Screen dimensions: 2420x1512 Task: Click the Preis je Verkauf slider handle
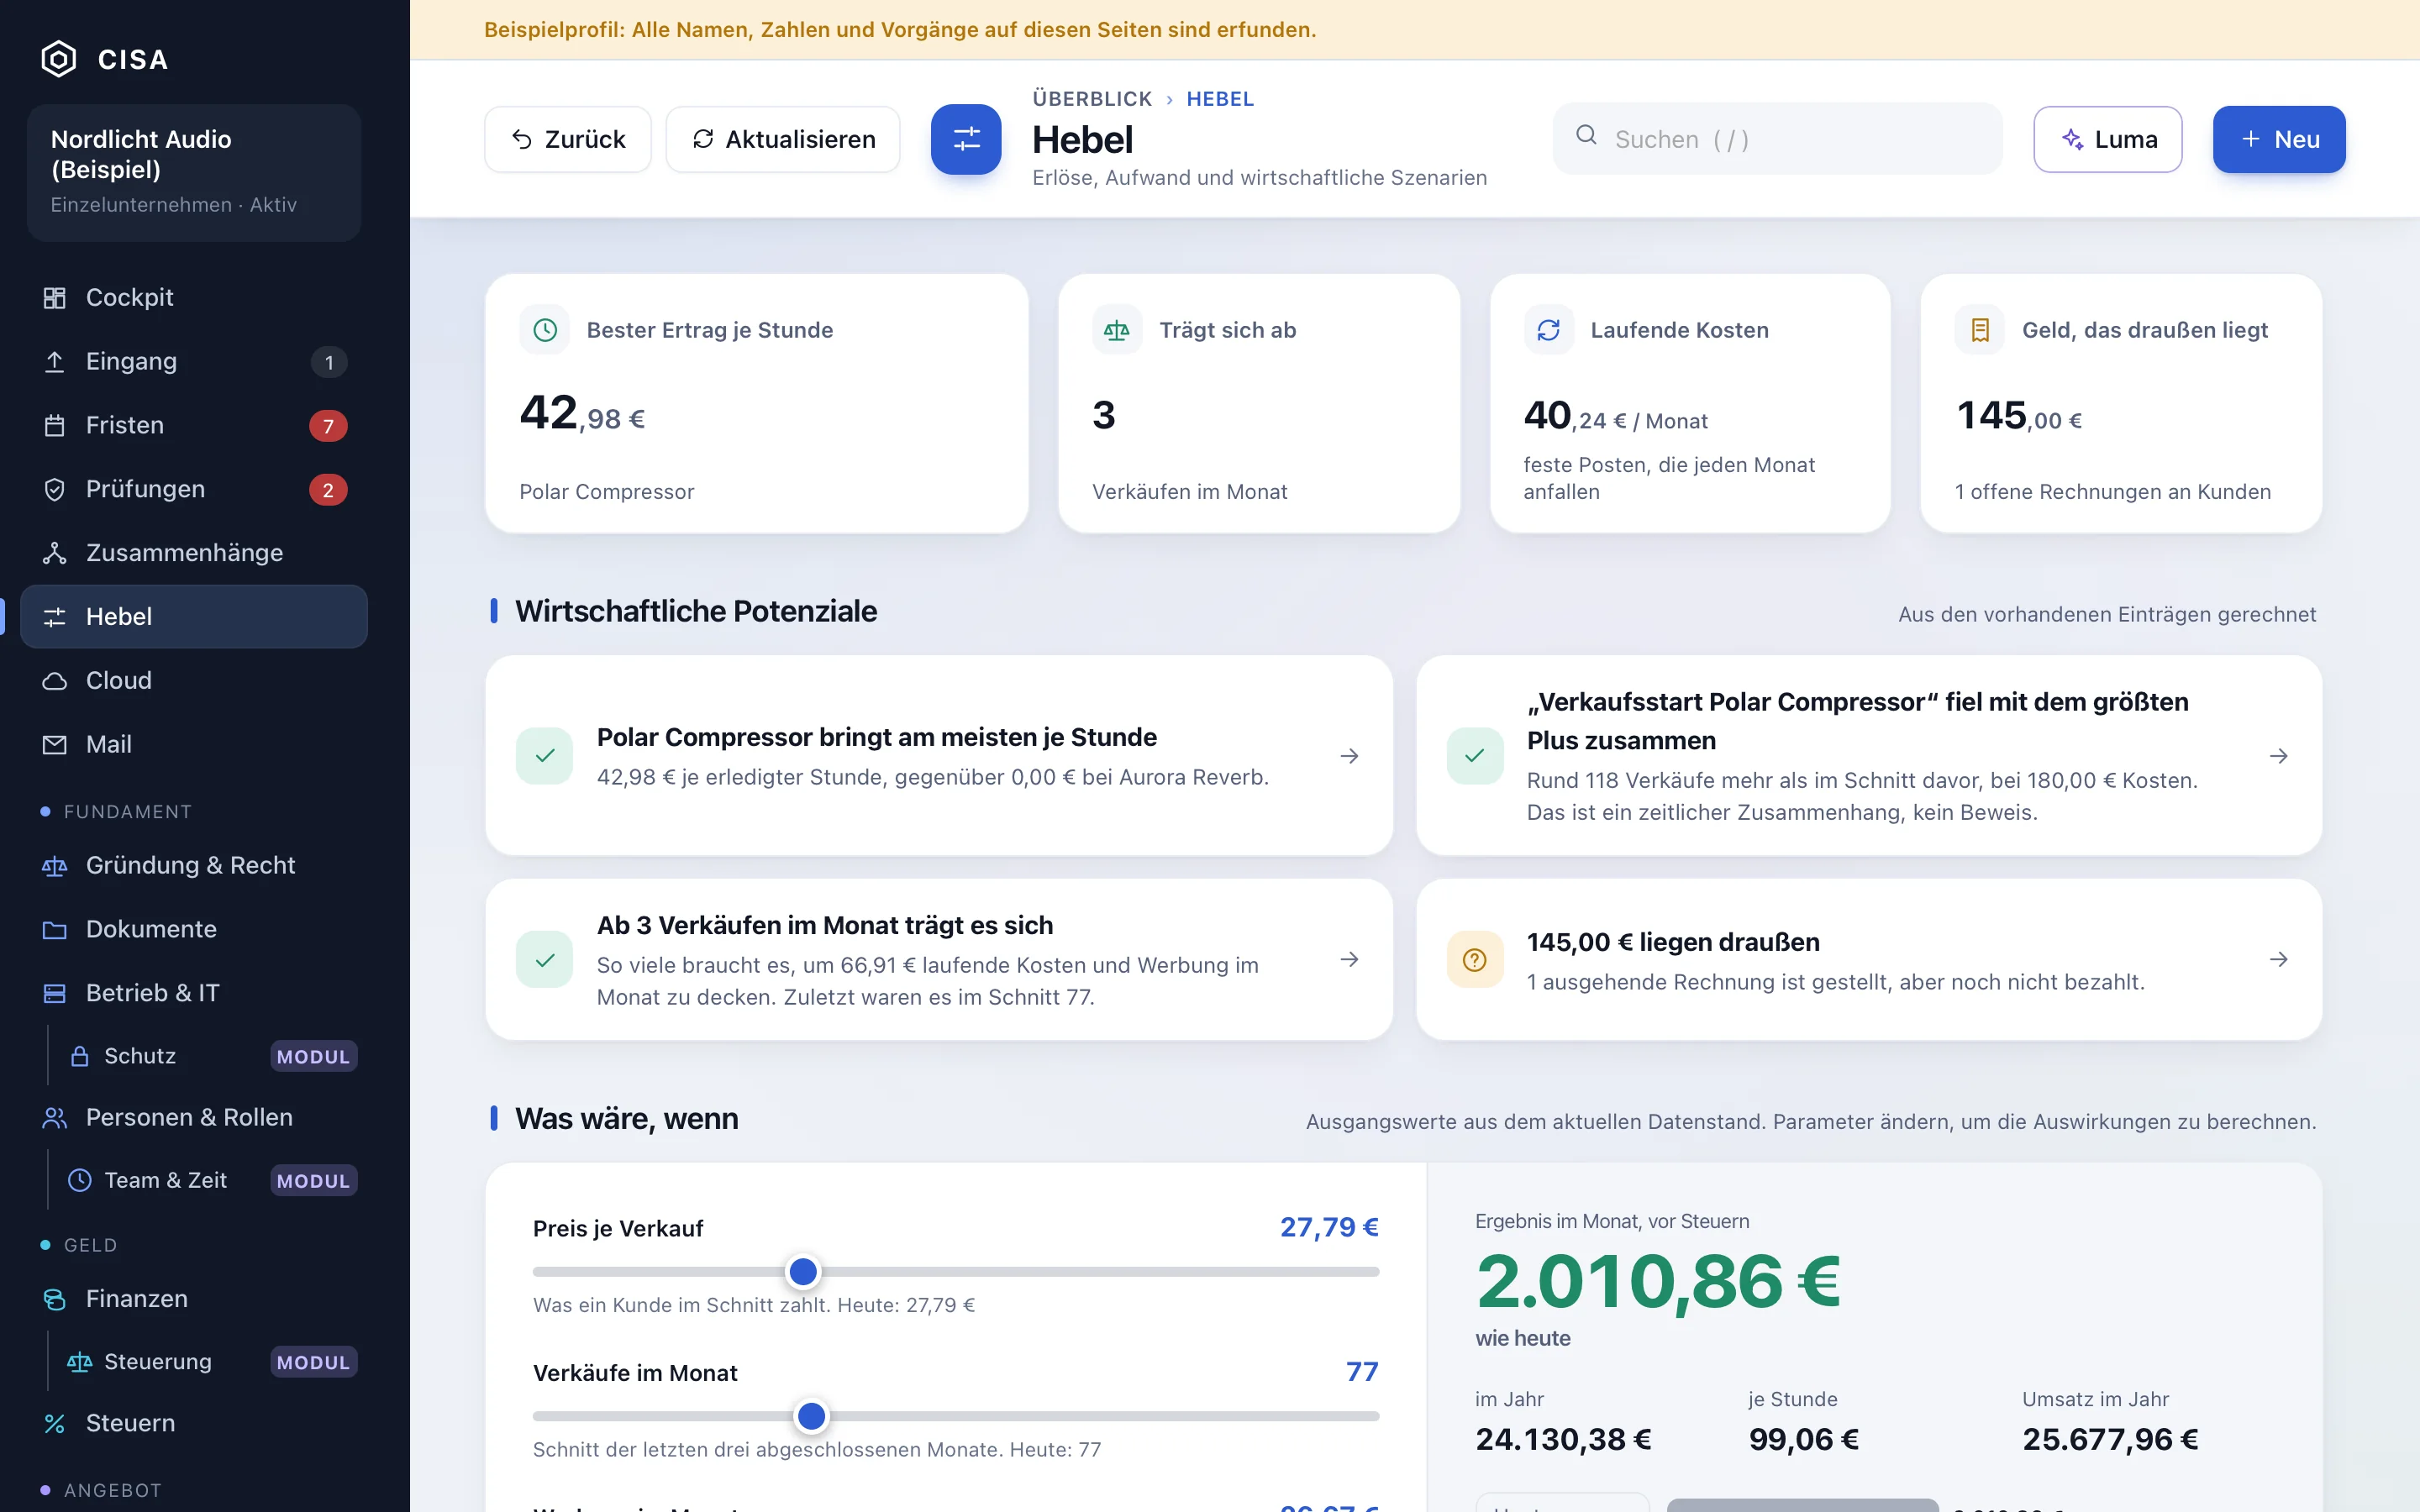click(x=803, y=1272)
